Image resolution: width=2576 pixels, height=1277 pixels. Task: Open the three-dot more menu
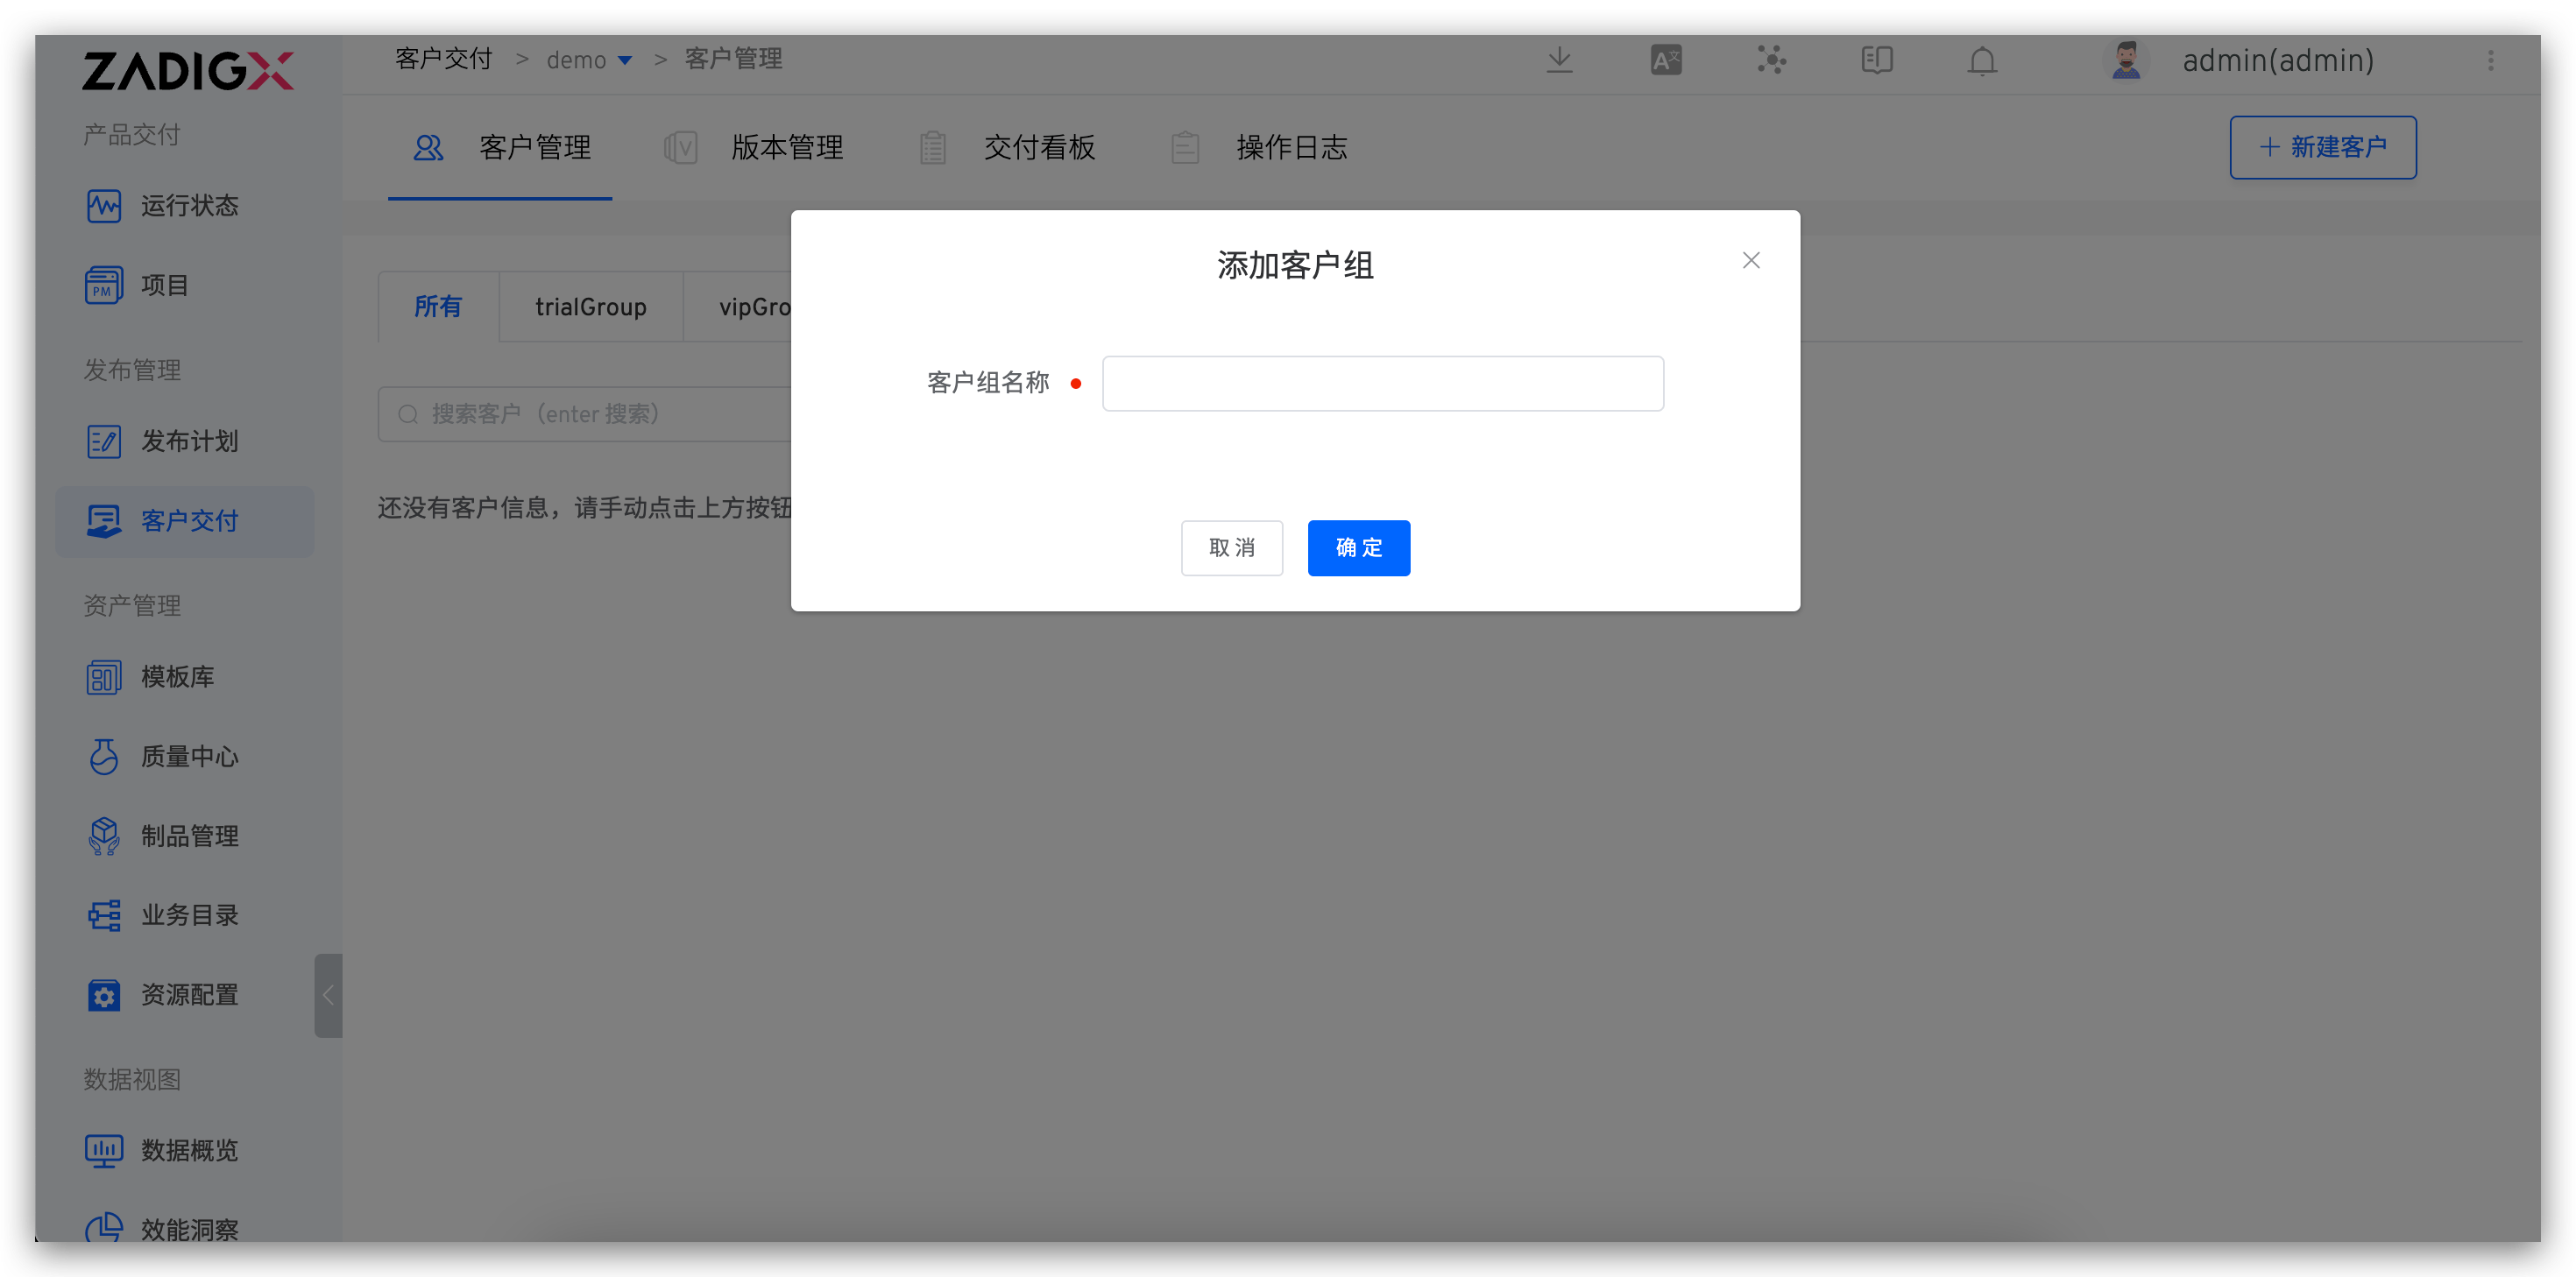coord(2490,60)
